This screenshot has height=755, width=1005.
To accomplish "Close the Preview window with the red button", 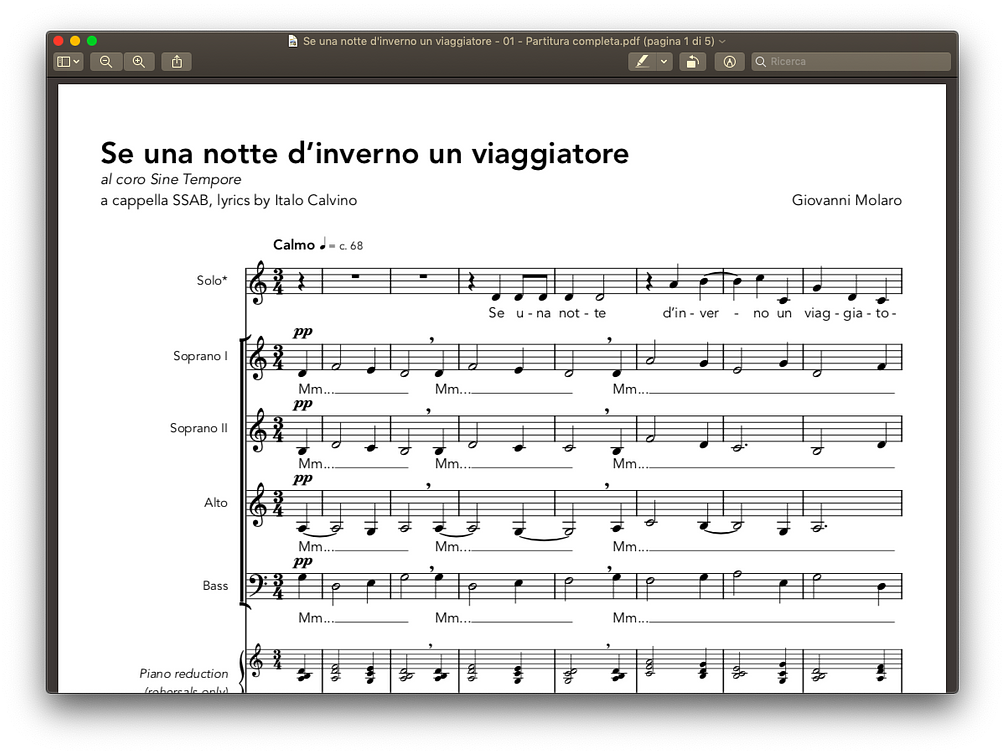I will (x=58, y=41).
